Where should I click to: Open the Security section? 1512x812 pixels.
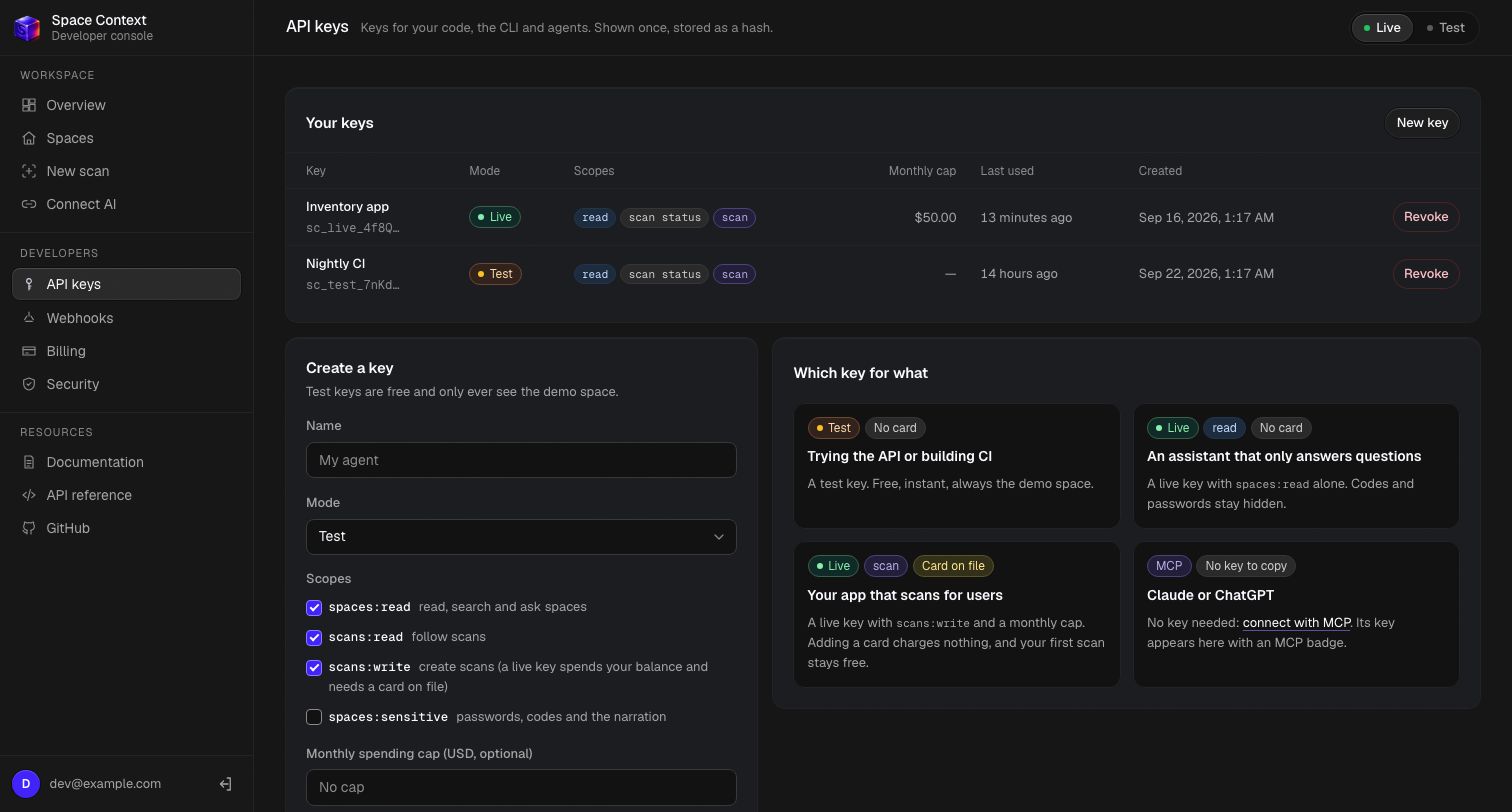pos(126,384)
